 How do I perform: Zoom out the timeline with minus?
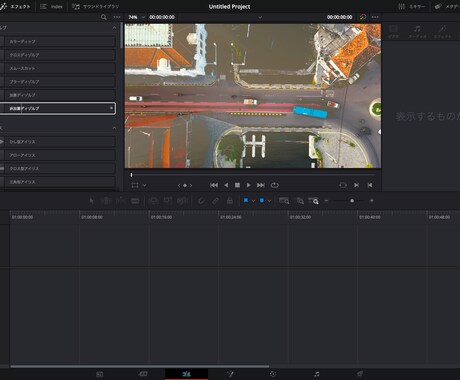pos(326,201)
